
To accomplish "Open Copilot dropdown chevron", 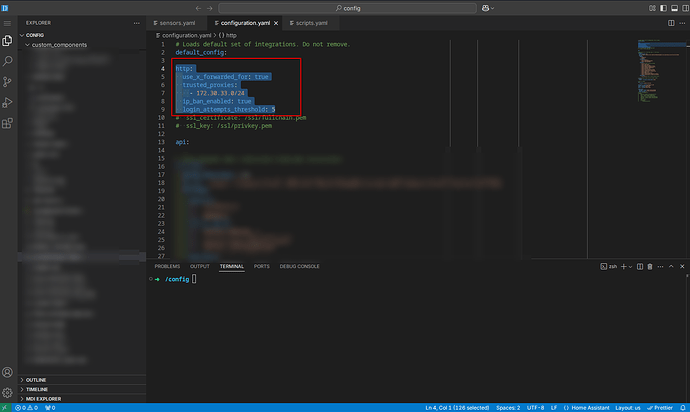I will 492,8.
